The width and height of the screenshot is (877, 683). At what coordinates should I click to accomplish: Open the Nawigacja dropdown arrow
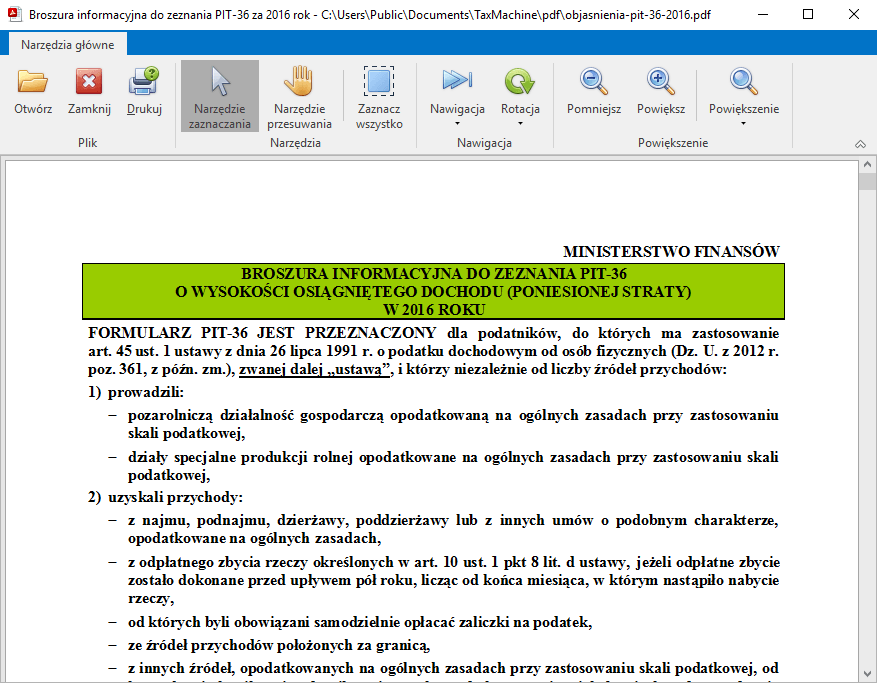point(456,121)
